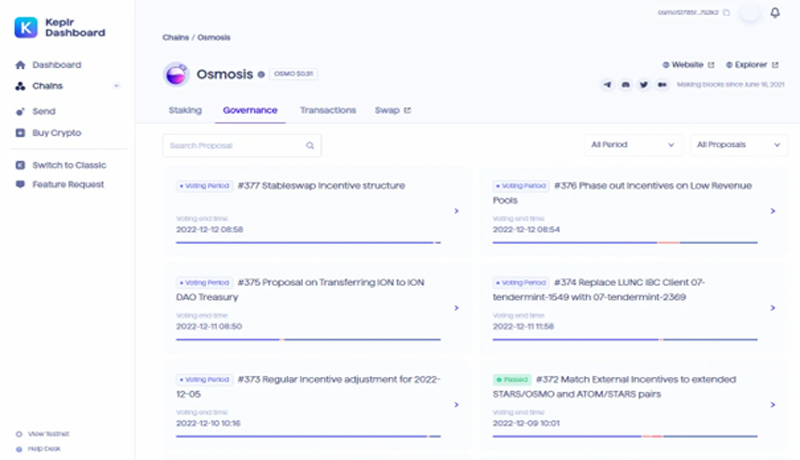This screenshot has width=800, height=460.
Task: Expand proposal #377 arrow chevron
Action: (x=457, y=211)
